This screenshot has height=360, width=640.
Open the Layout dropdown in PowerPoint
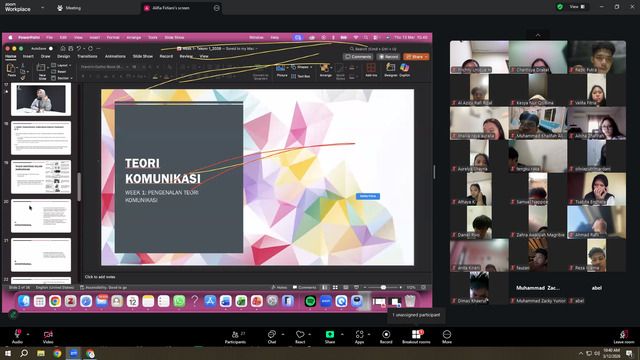62,65
